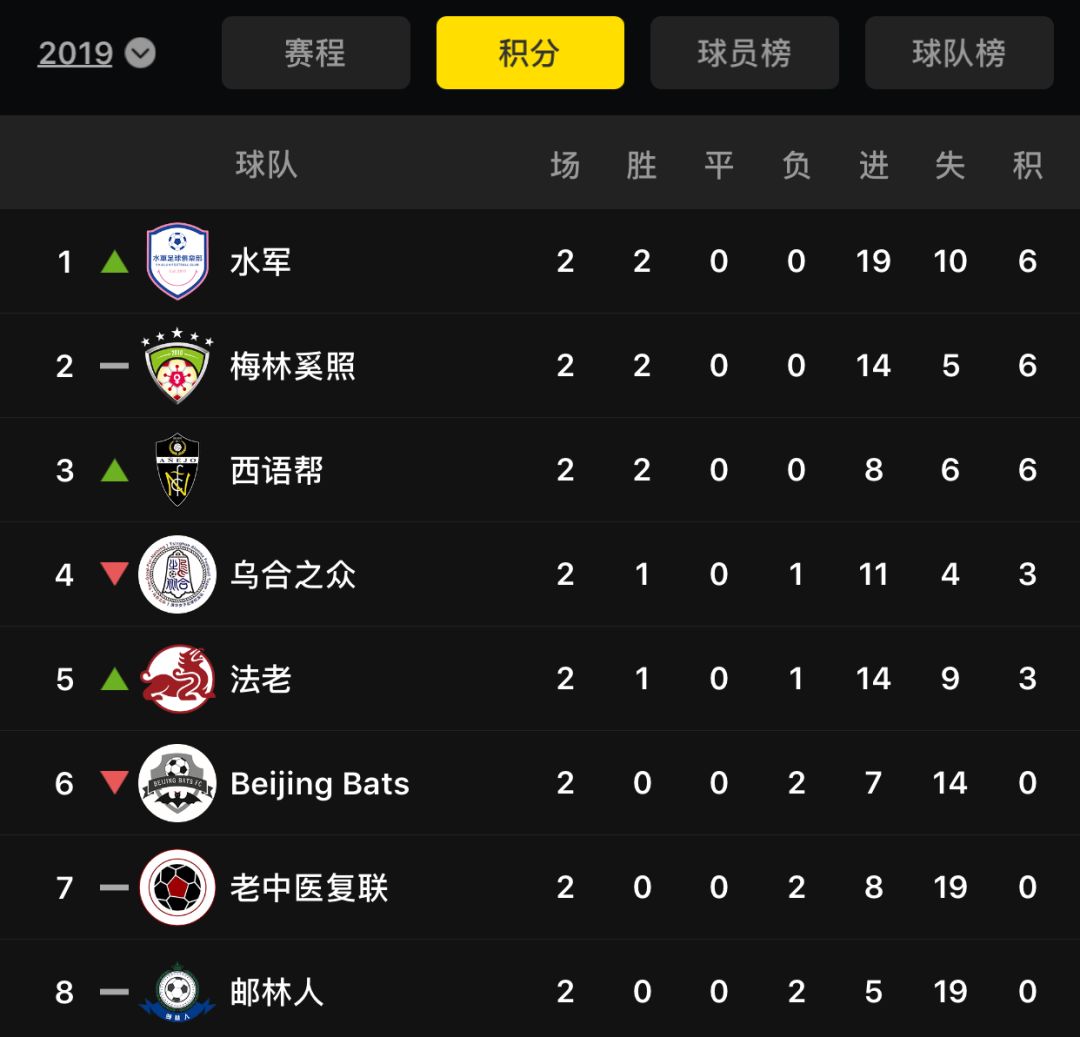Switch to the 赛程 tab
1080x1037 pixels.
click(x=315, y=53)
